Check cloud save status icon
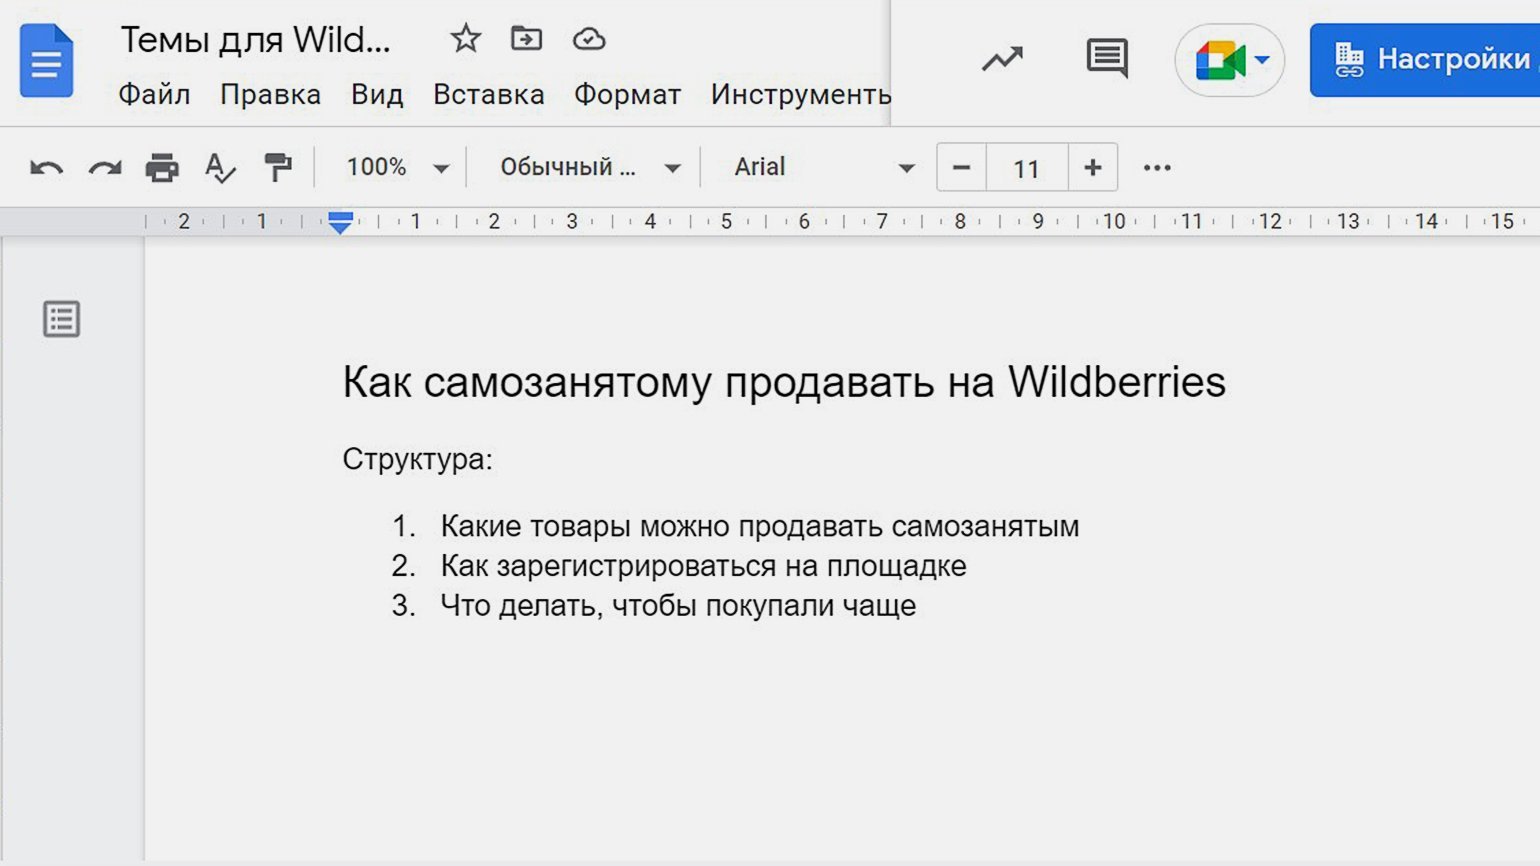 589,39
